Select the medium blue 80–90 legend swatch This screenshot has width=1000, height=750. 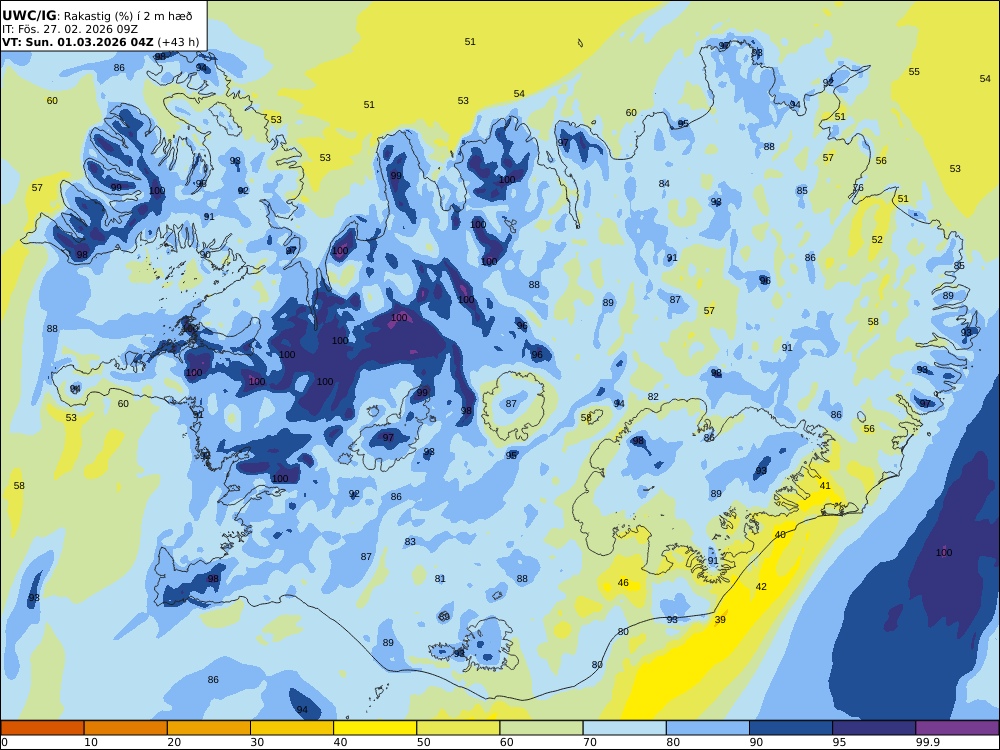click(x=708, y=728)
